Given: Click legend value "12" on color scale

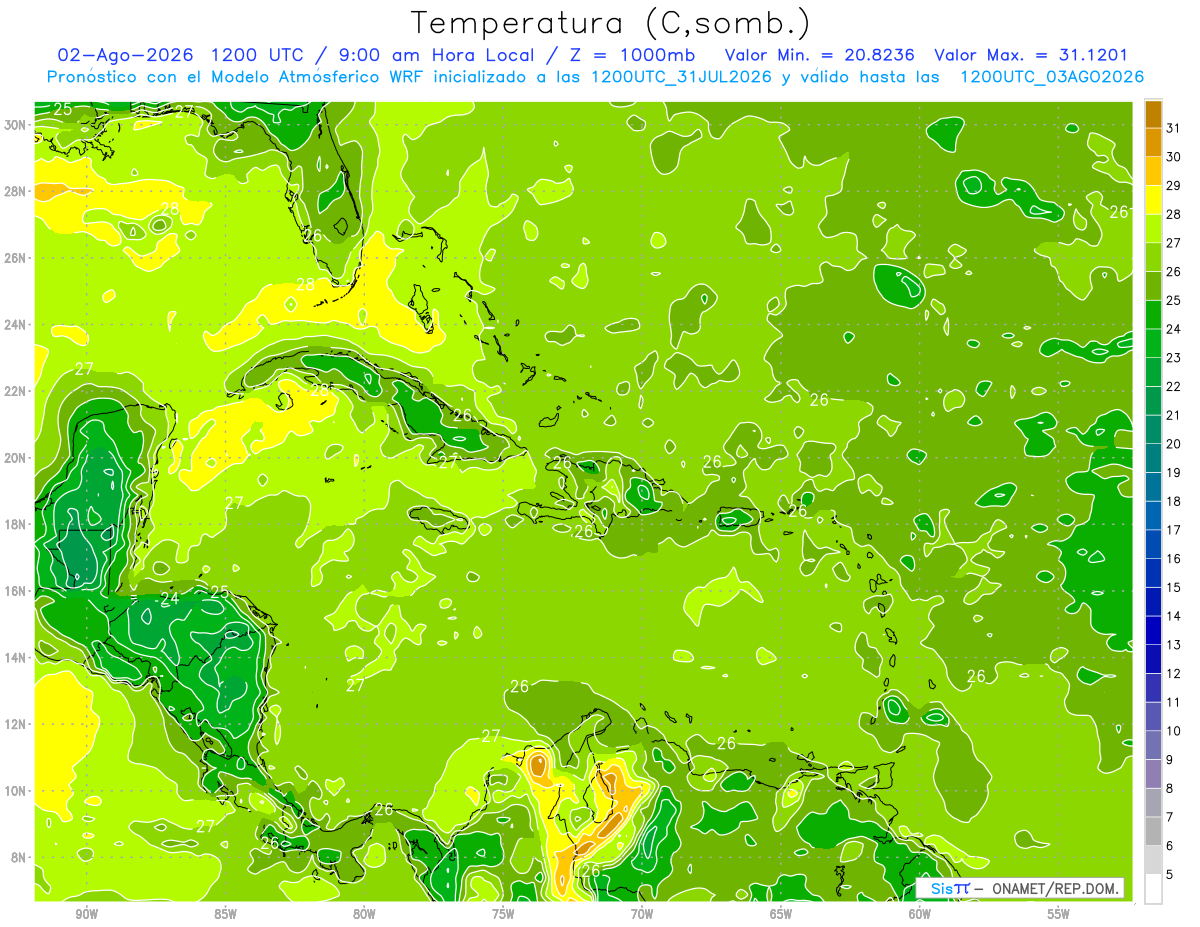Looking at the screenshot, I should click(1174, 674).
